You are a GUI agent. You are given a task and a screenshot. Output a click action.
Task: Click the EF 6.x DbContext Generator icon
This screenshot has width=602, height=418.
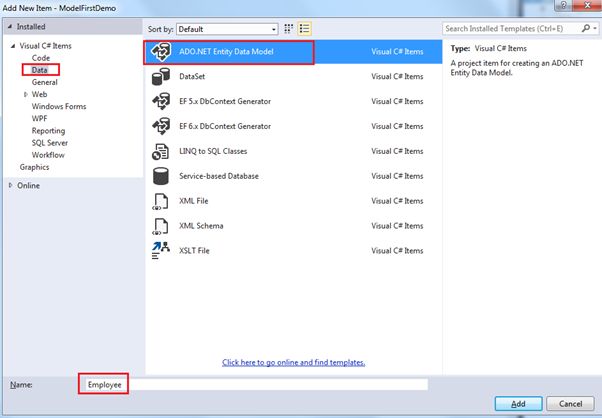pos(161,126)
